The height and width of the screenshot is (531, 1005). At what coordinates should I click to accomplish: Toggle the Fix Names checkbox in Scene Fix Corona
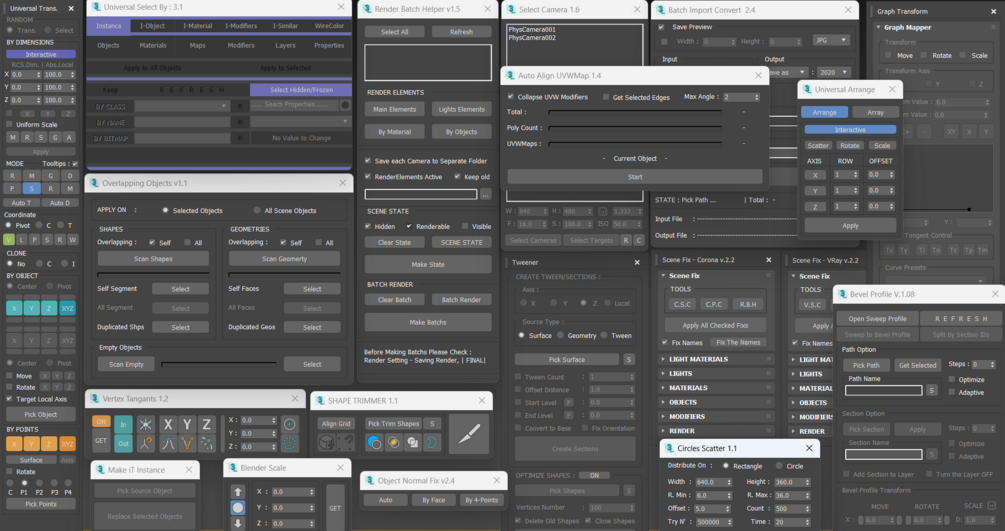665,342
